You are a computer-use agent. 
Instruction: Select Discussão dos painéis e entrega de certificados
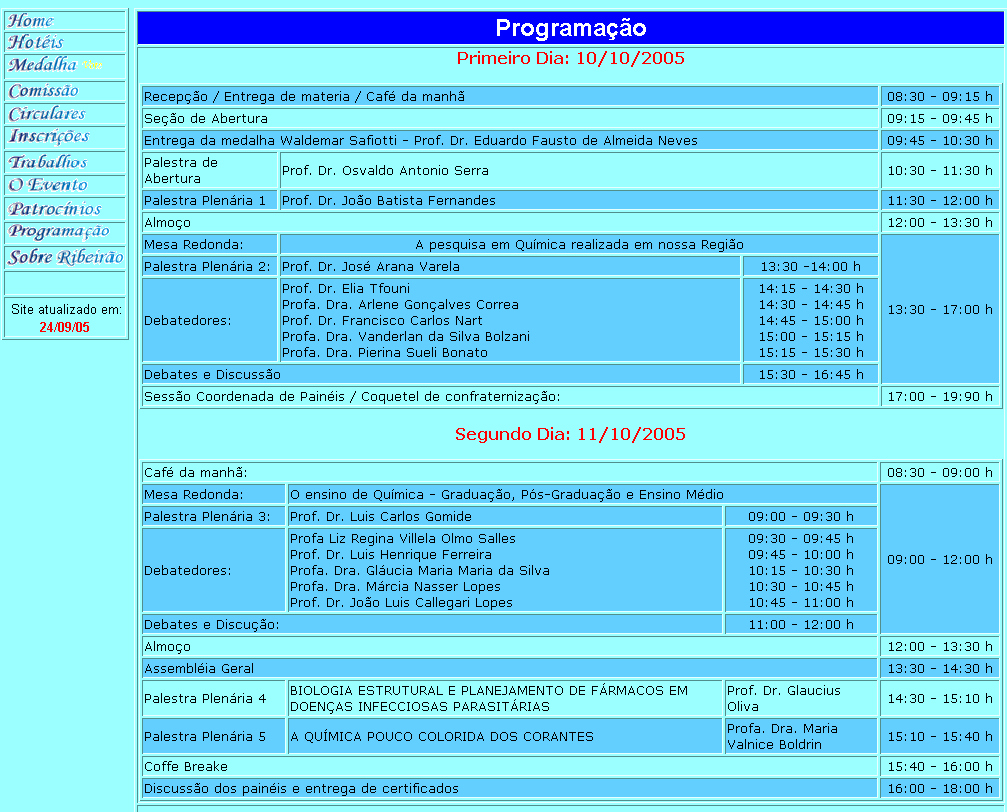click(x=301, y=788)
